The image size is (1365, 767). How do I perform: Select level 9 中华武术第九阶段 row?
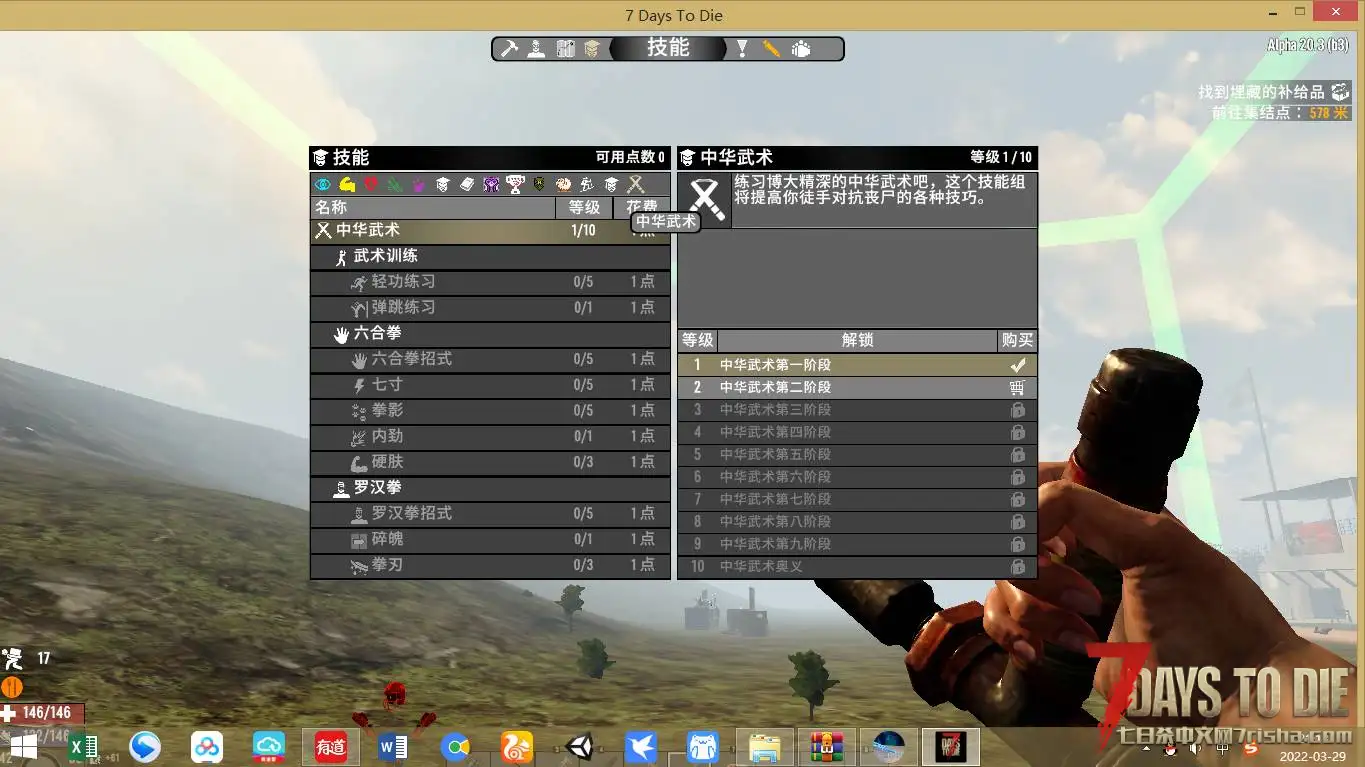(x=857, y=544)
